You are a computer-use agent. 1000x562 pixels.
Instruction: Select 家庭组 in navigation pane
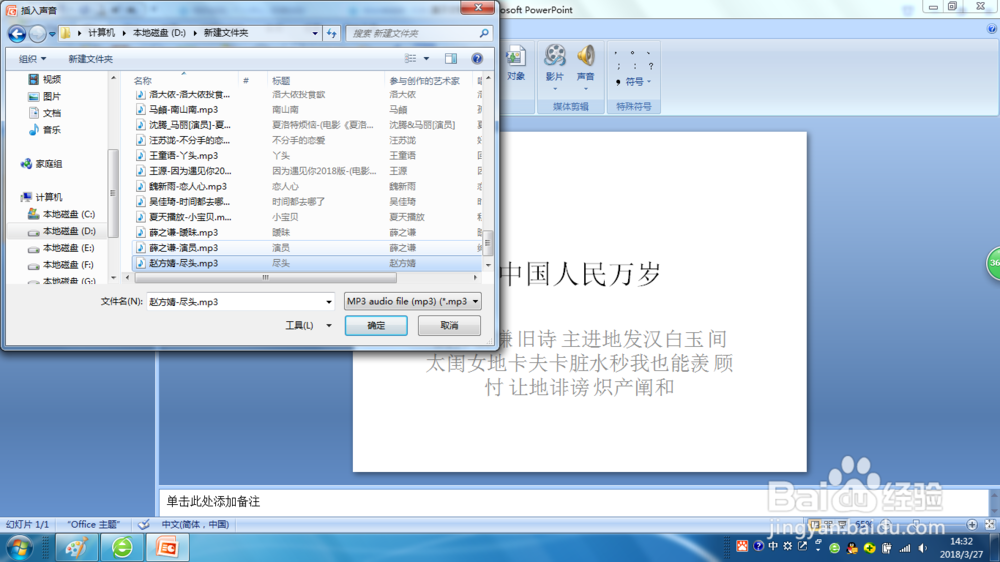42,164
